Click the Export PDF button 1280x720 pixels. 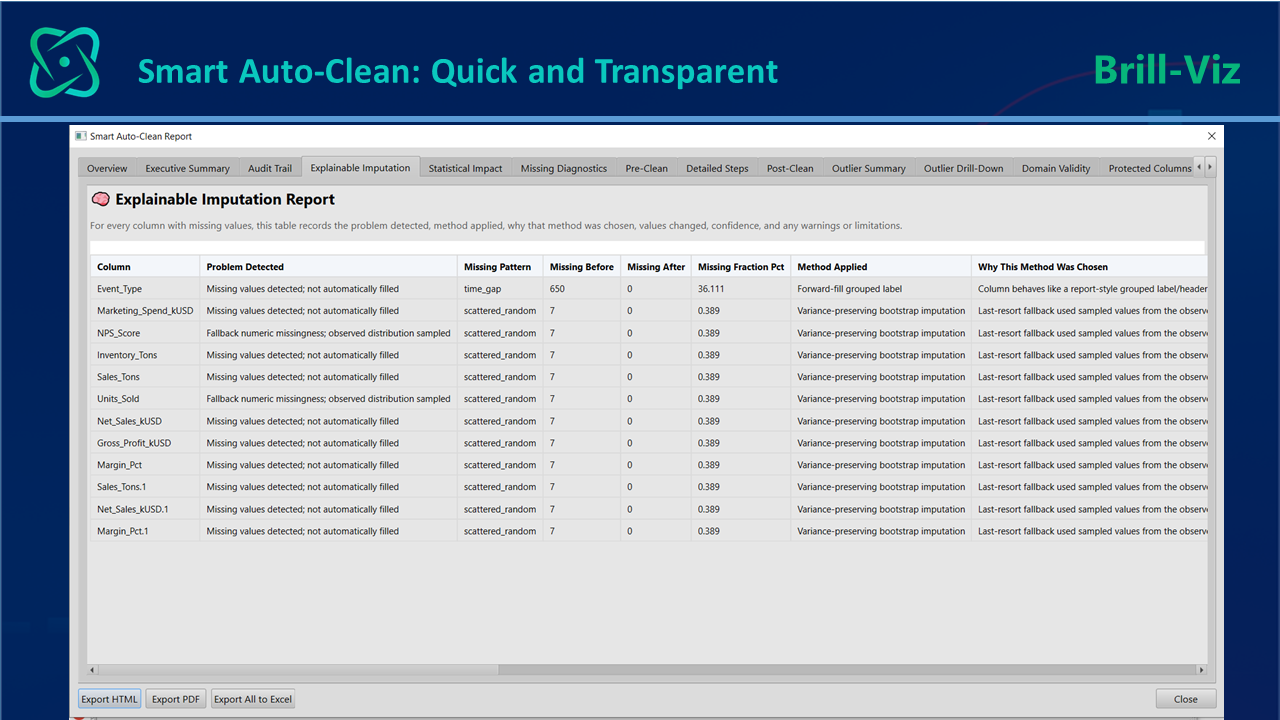pyautogui.click(x=176, y=699)
